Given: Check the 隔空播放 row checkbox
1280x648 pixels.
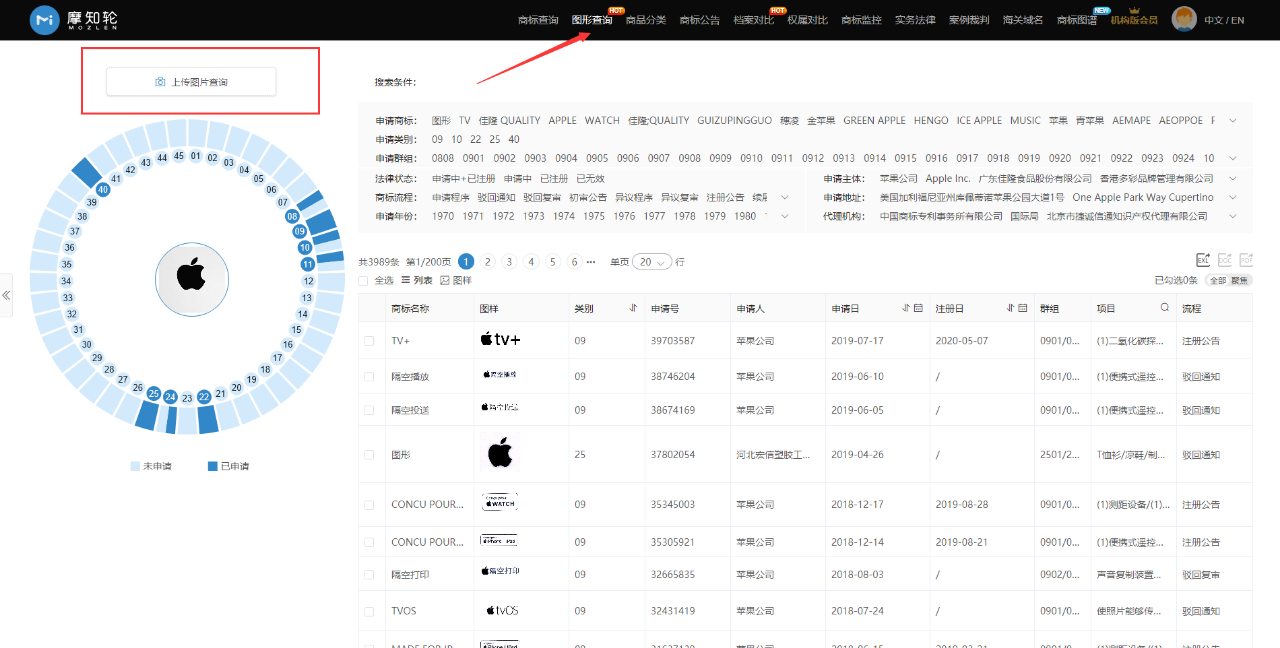Looking at the screenshot, I should [369, 377].
